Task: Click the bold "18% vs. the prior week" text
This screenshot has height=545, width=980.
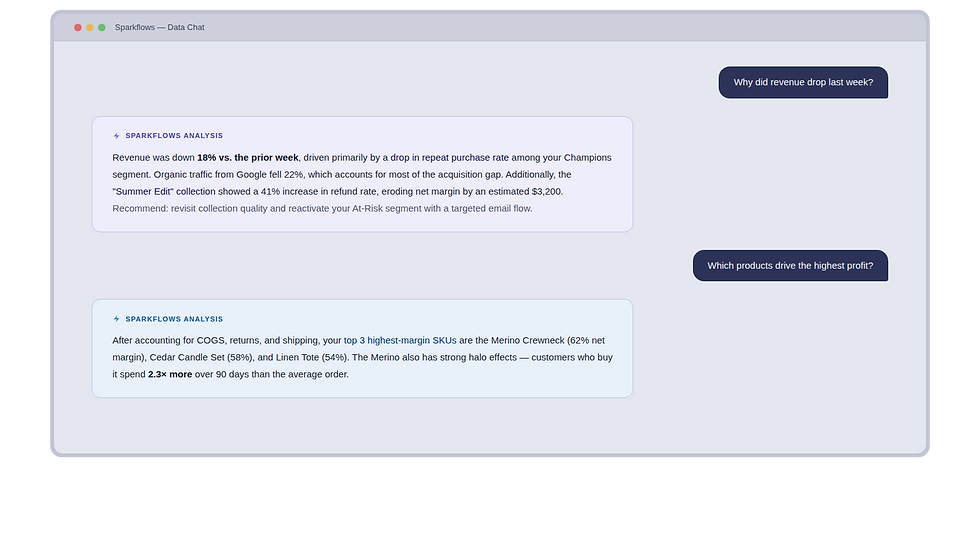Action: 248,158
